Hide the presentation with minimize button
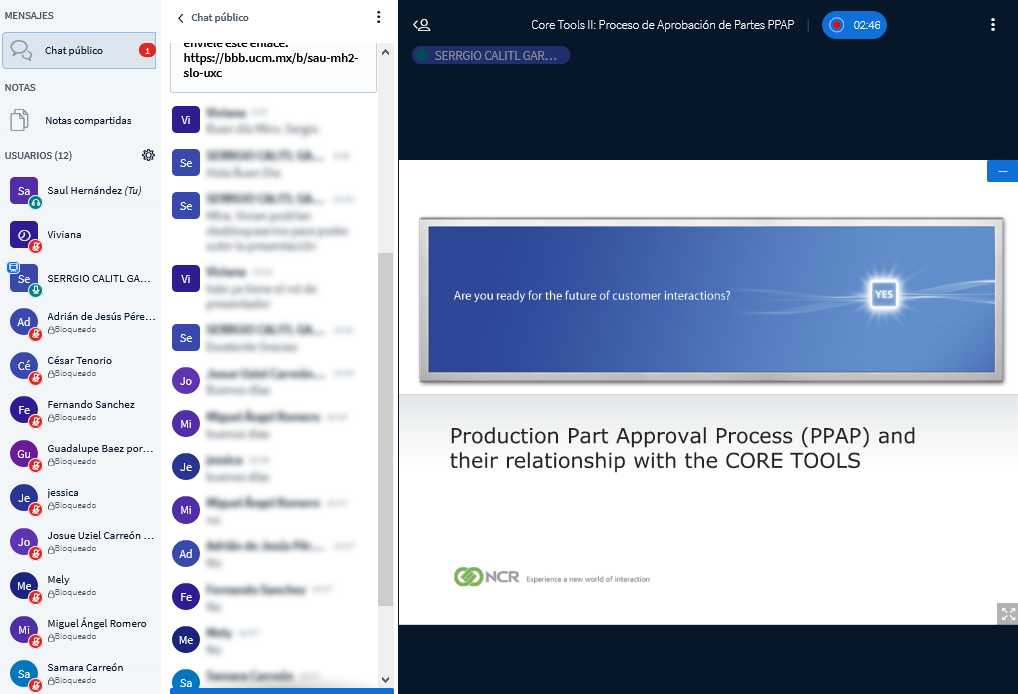Viewport: 1018px width, 694px height. [x=1002, y=171]
